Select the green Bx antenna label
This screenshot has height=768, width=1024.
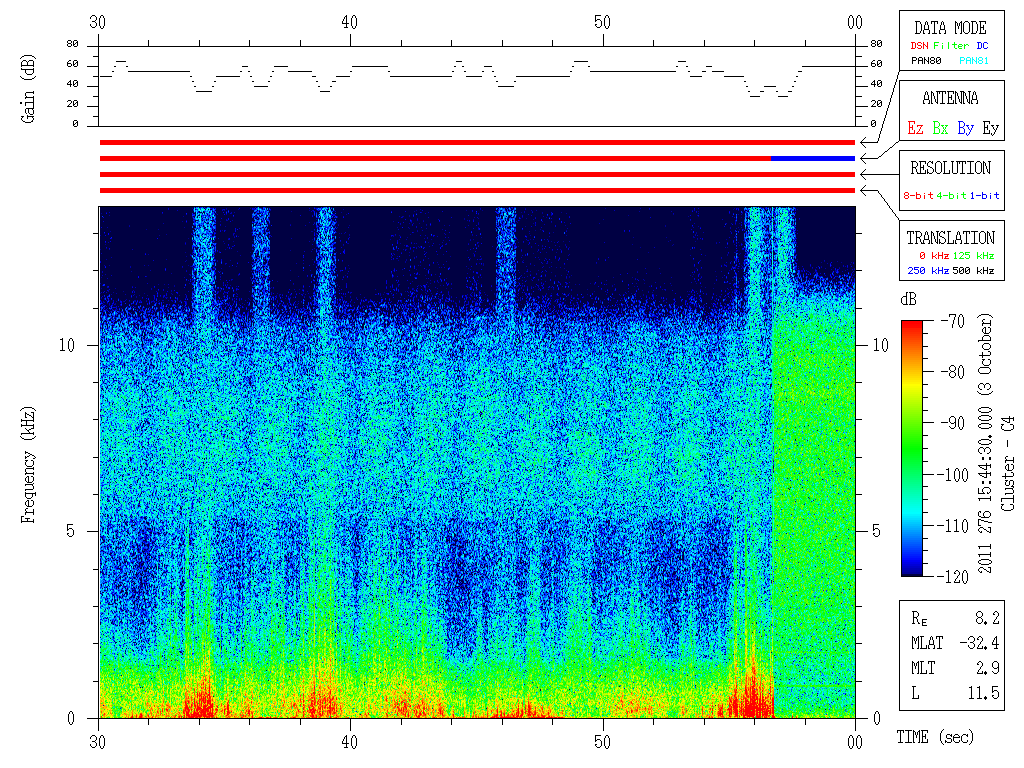tap(940, 128)
